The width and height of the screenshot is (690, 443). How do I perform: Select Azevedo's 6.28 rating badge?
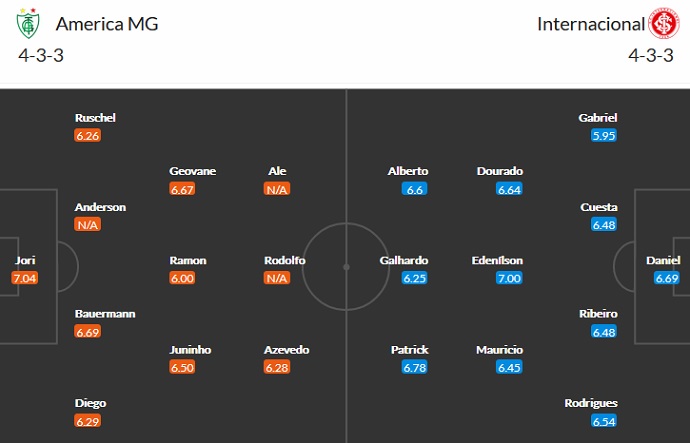277,367
